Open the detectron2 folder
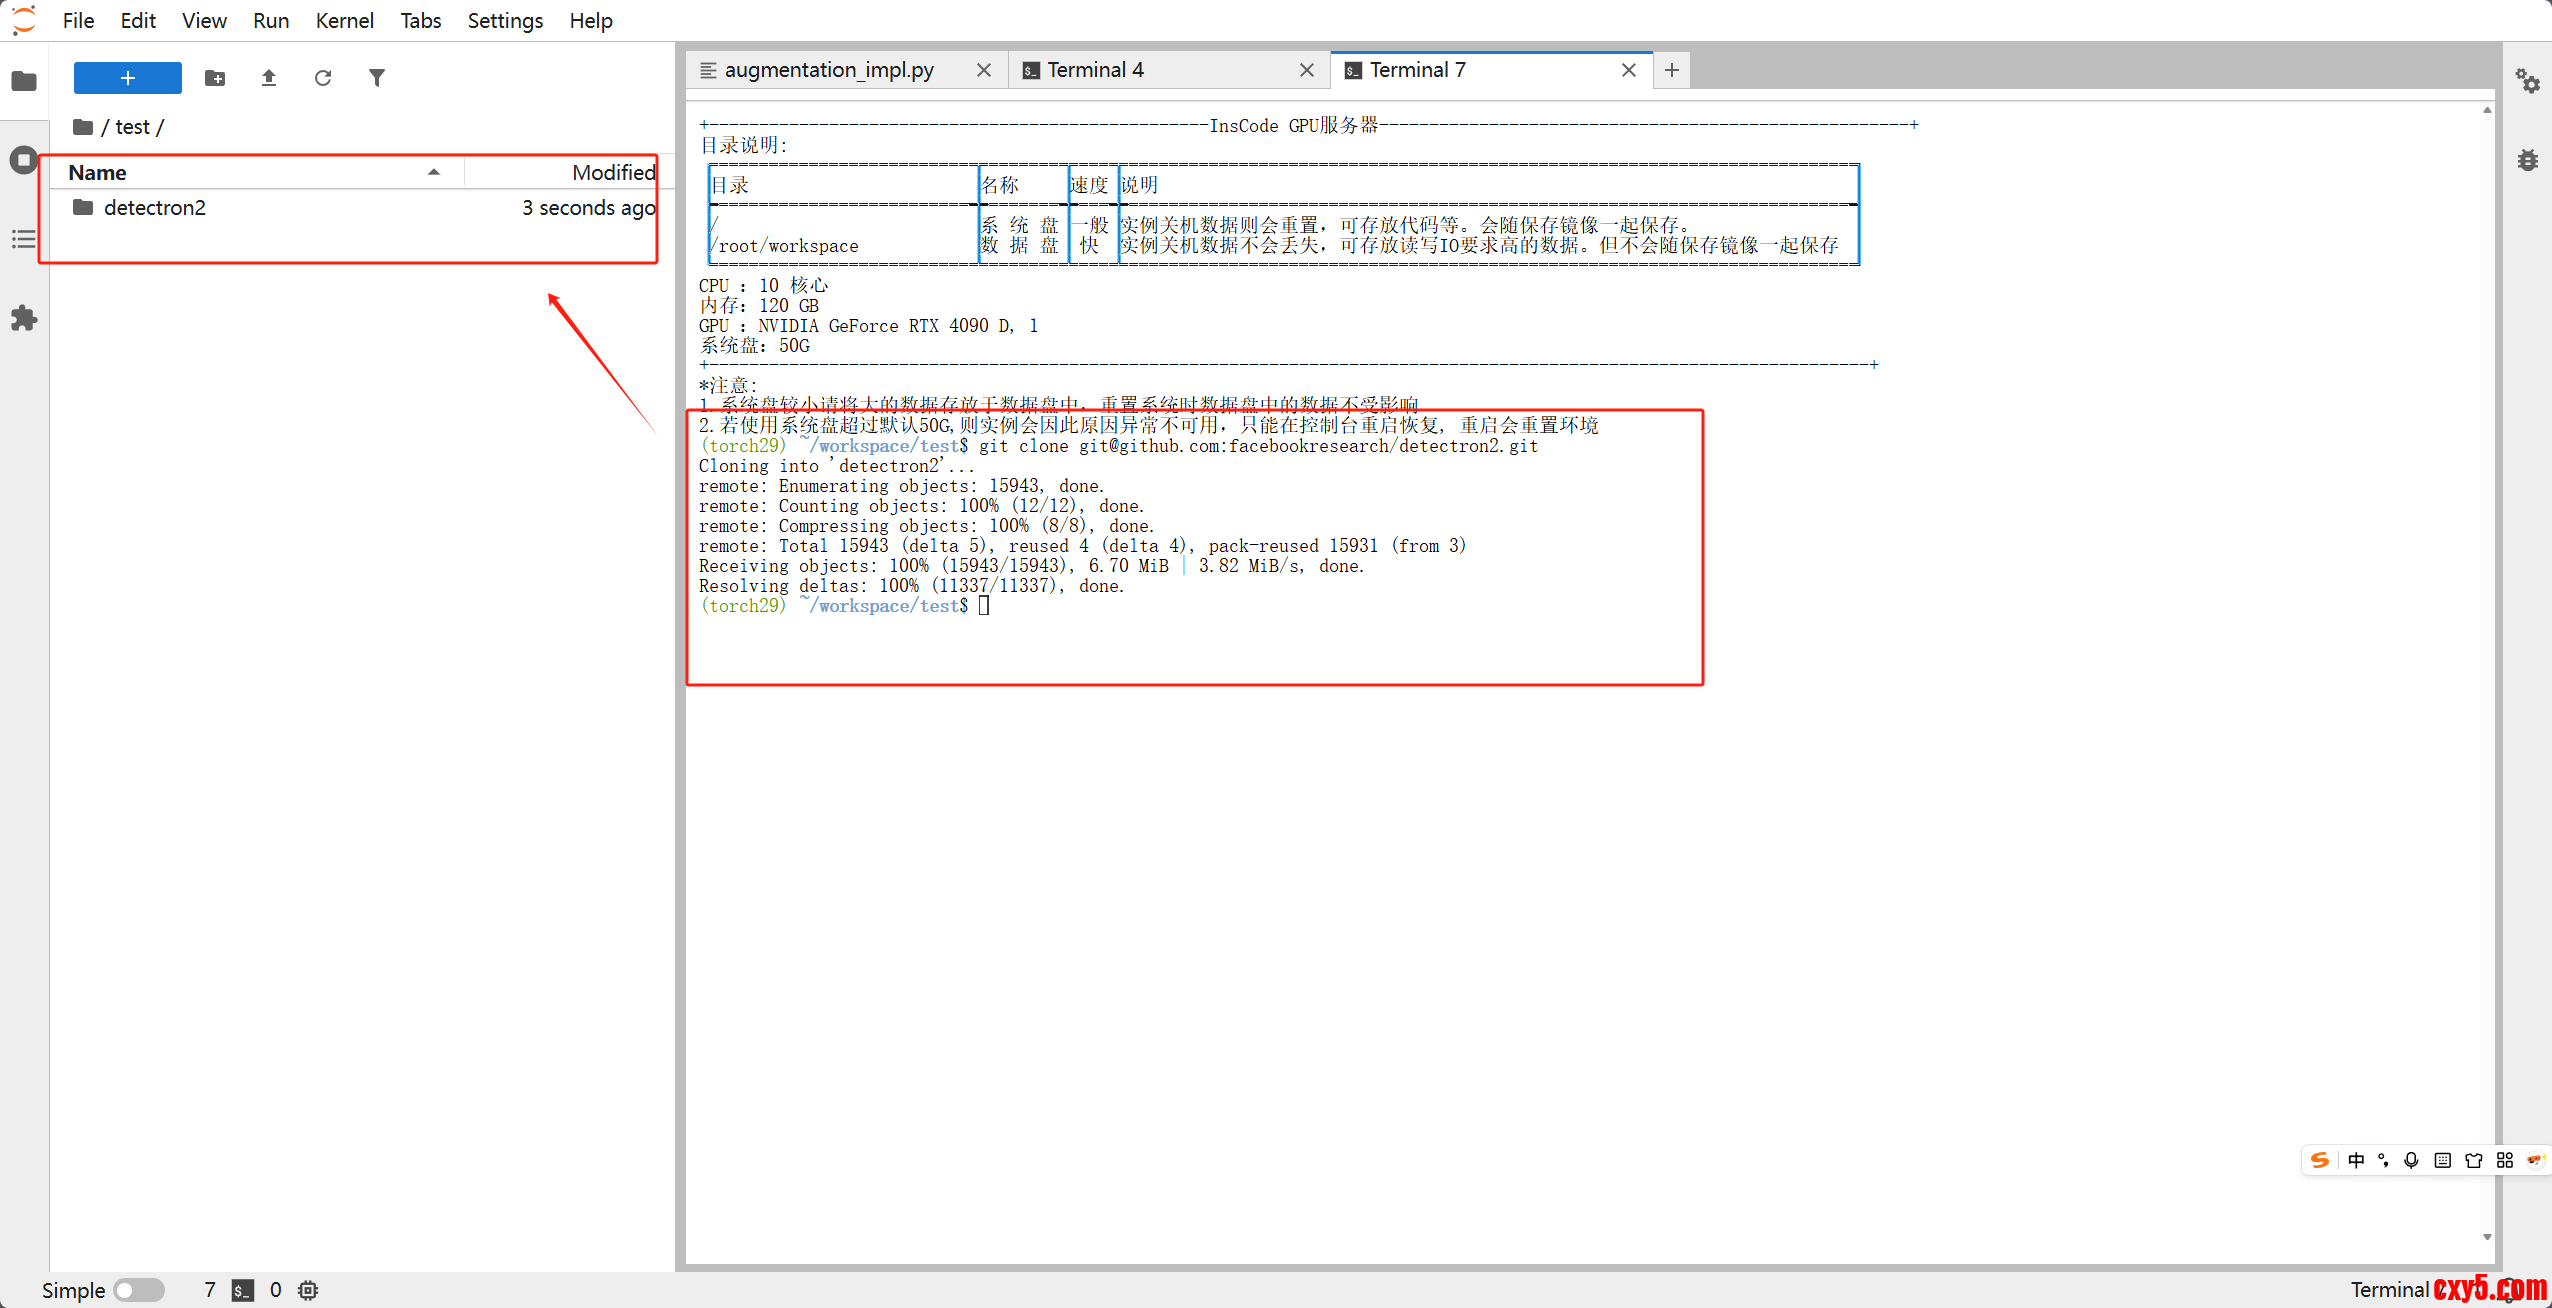The image size is (2552, 1308). (x=155, y=207)
